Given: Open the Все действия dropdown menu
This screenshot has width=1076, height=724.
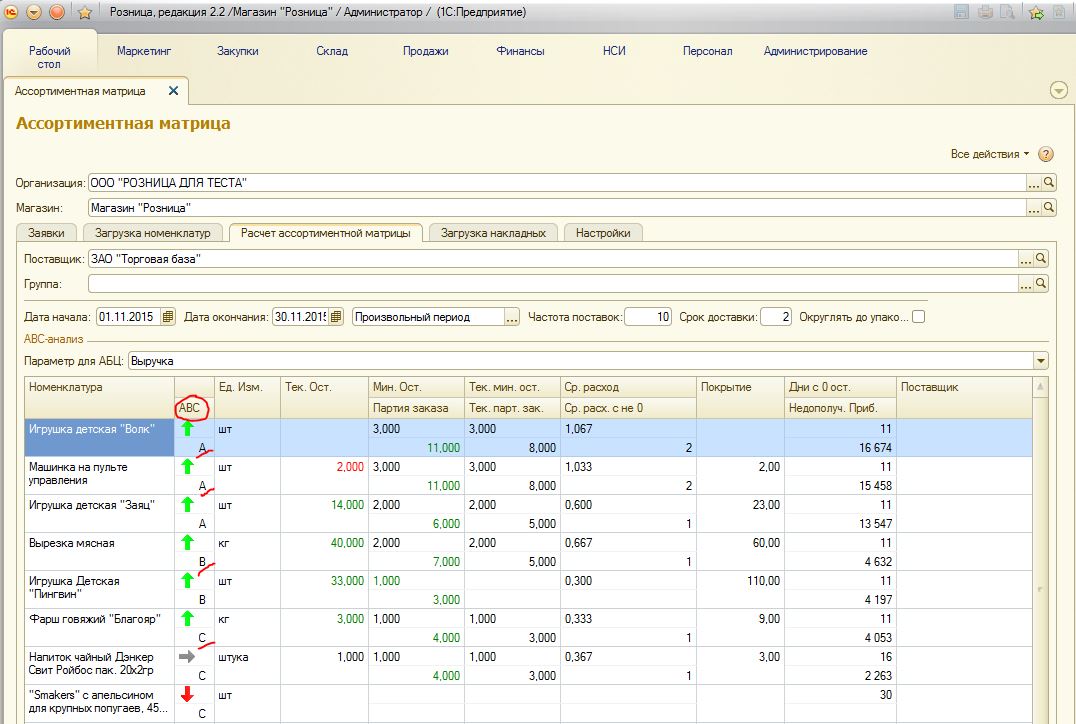Looking at the screenshot, I should tap(990, 154).
